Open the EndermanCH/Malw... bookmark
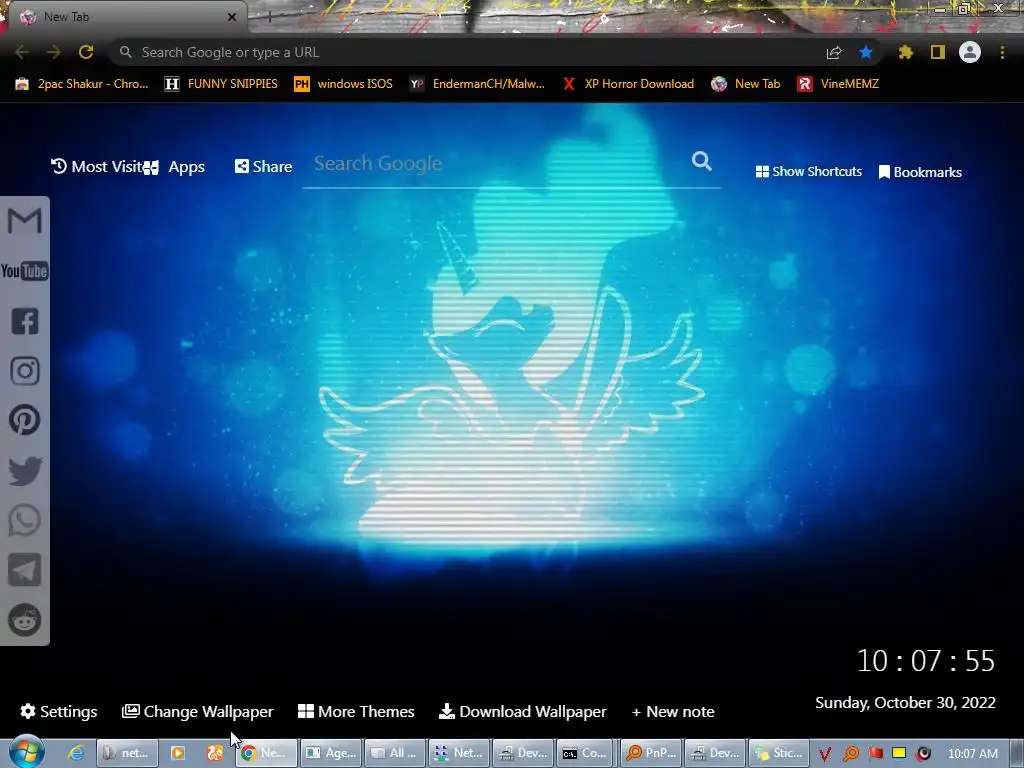The image size is (1024, 768). [477, 84]
